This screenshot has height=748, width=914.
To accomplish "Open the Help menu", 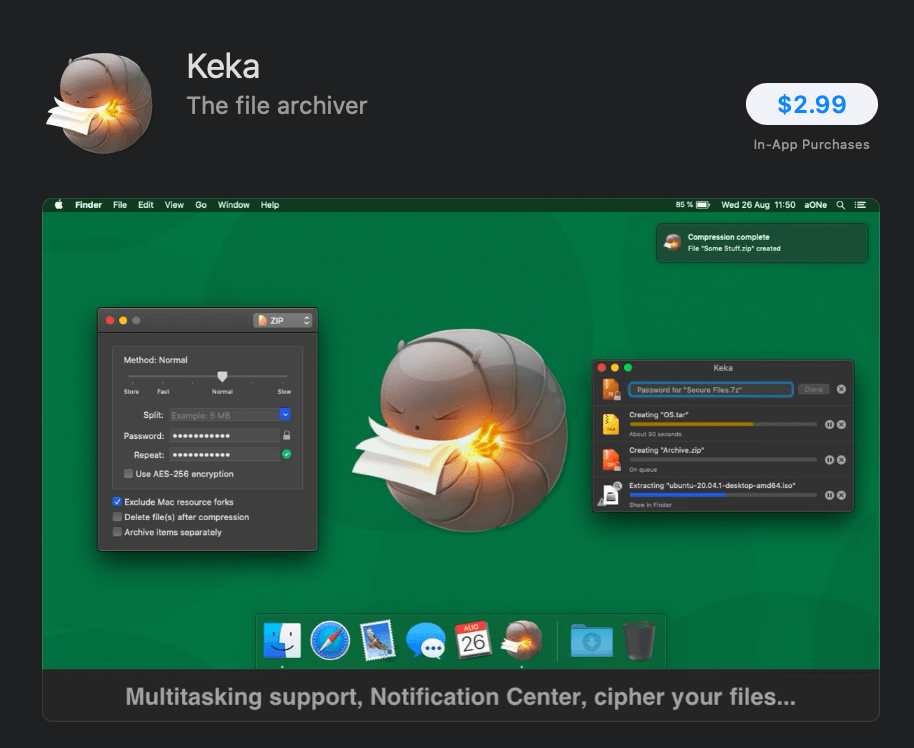I will [269, 205].
